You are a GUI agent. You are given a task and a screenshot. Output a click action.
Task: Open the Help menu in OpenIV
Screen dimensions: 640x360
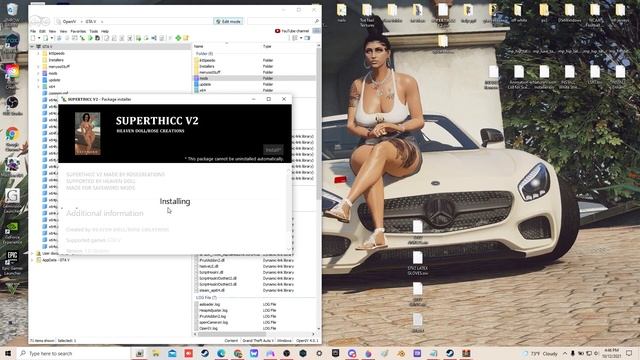(x=105, y=31)
